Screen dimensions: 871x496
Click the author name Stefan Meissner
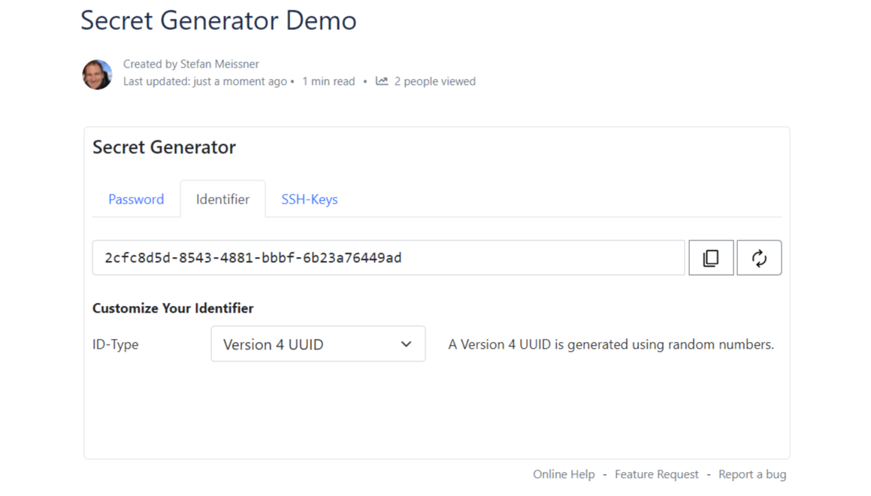219,64
